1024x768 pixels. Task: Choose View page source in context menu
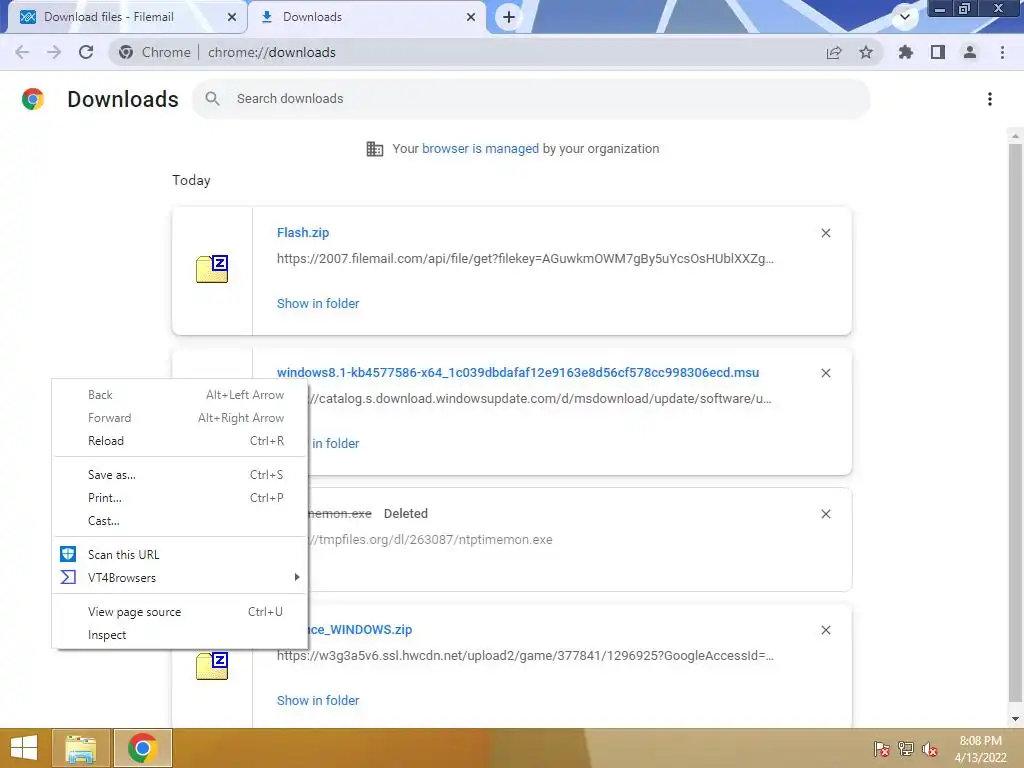pyautogui.click(x=180, y=612)
